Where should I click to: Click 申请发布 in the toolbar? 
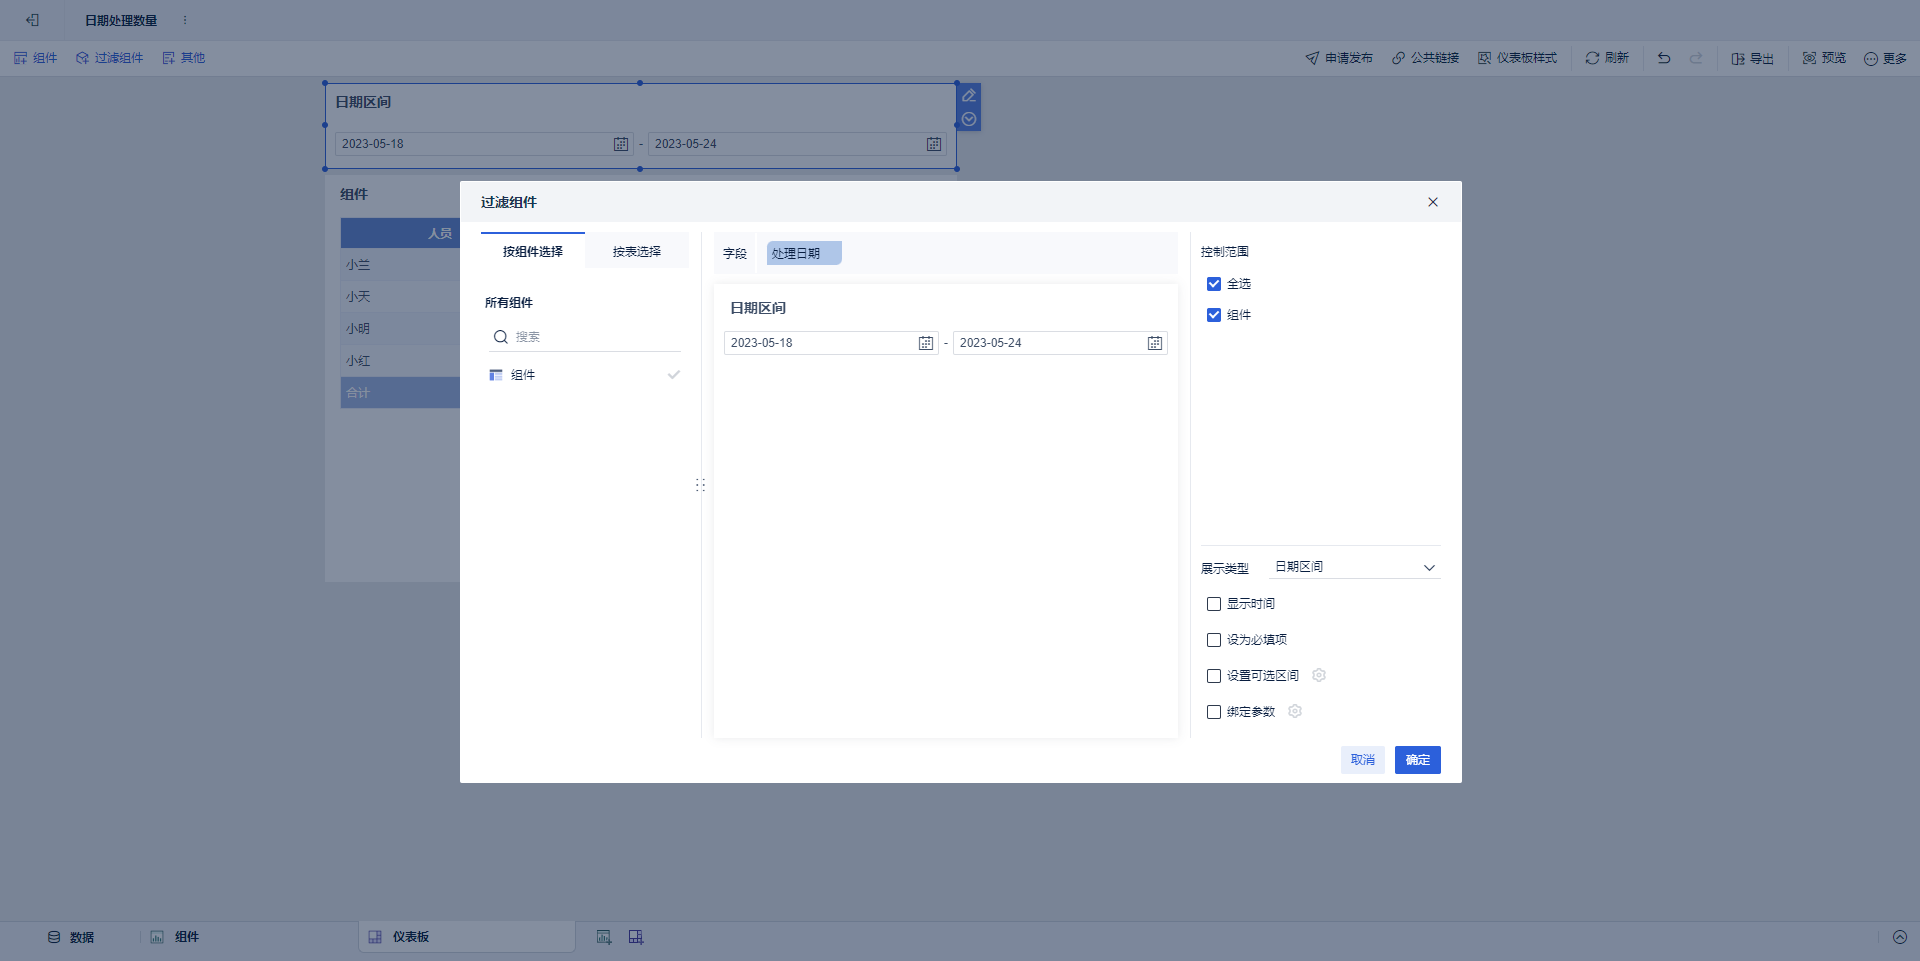[1339, 58]
